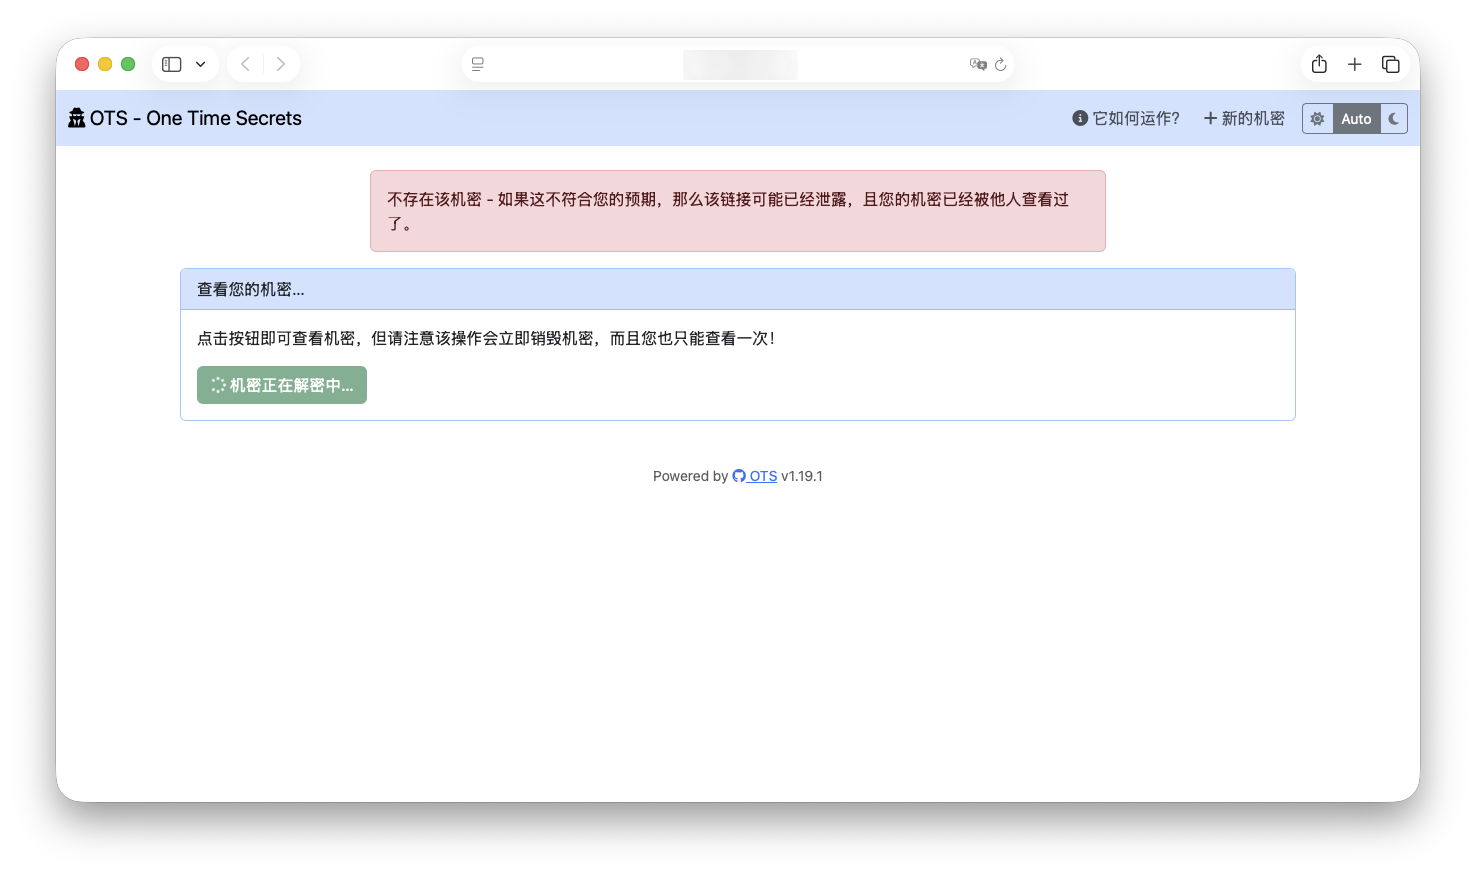The height and width of the screenshot is (876, 1476).
Task: Click the translate icon in the address bar
Action: click(x=977, y=63)
